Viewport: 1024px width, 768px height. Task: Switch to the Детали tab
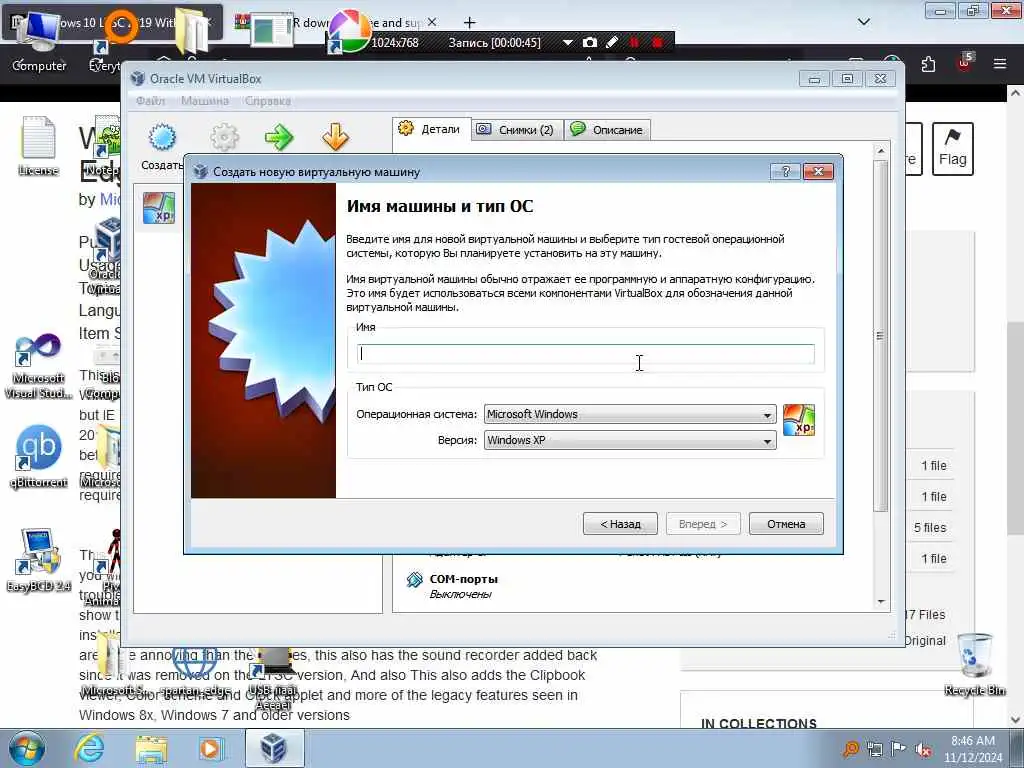pos(431,129)
